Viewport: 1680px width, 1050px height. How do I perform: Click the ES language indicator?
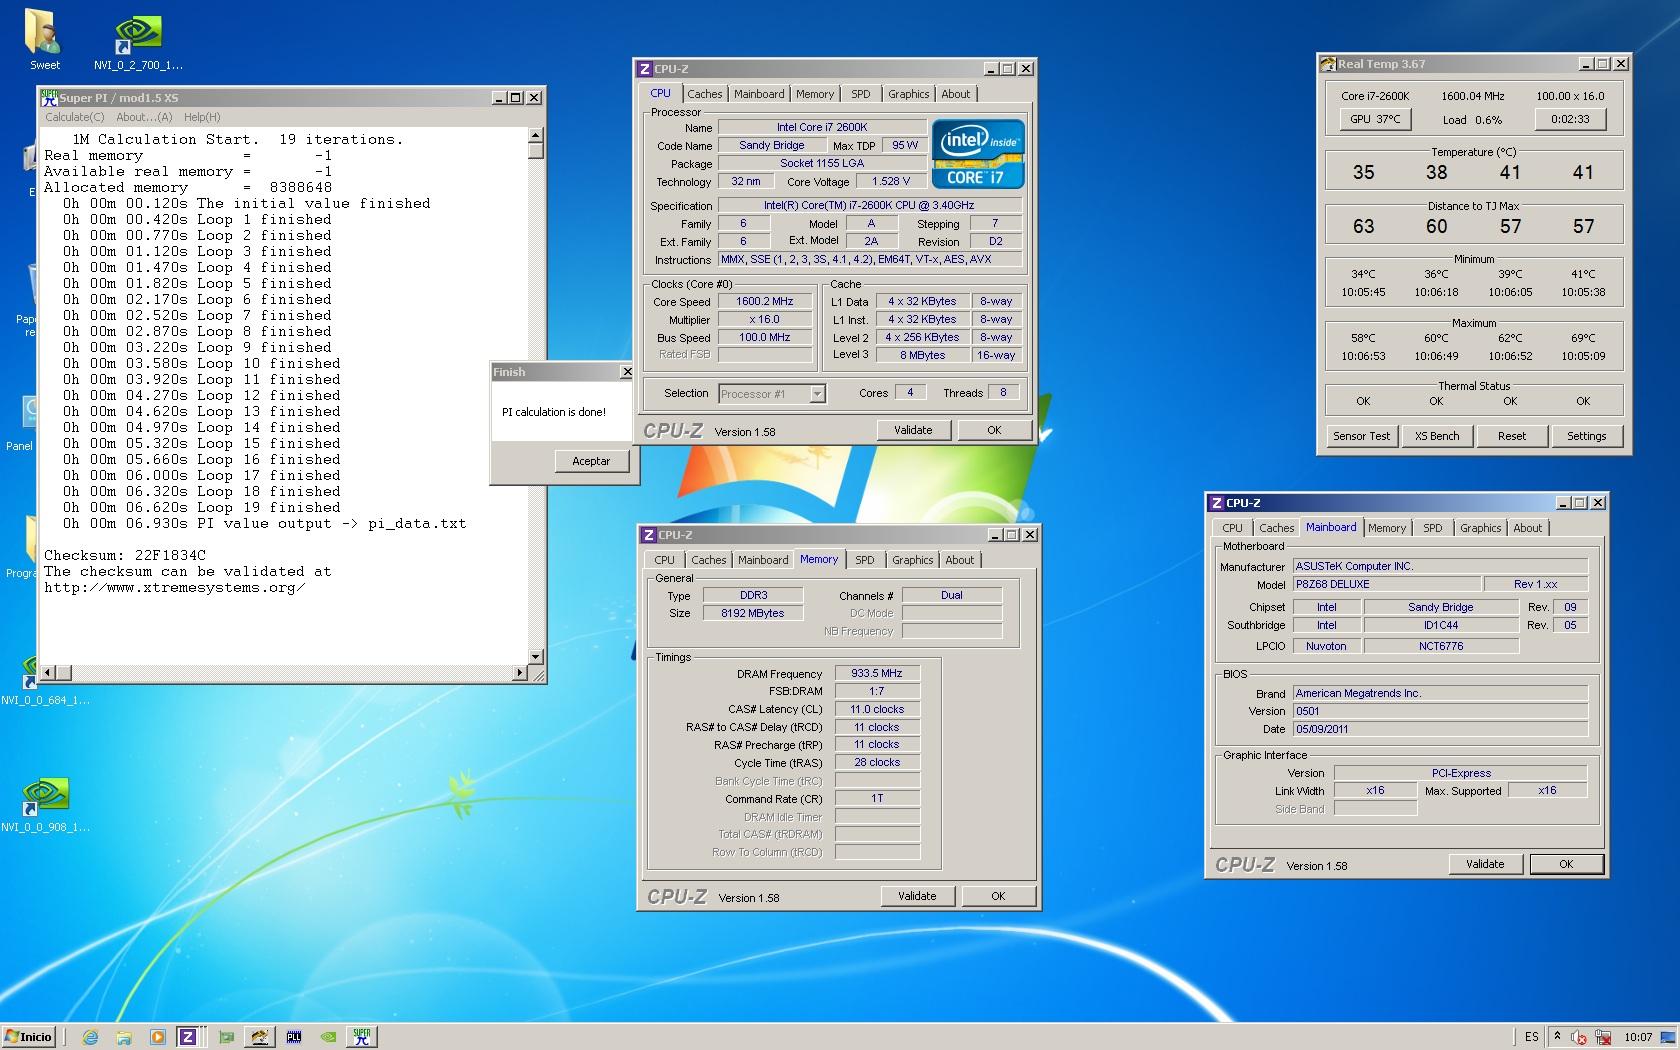click(x=1531, y=1038)
